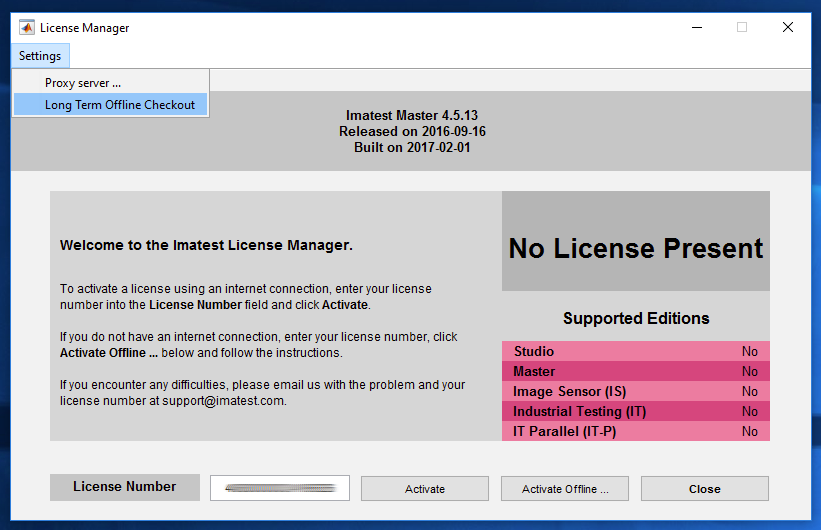Click the Activate Offline button

565,489
